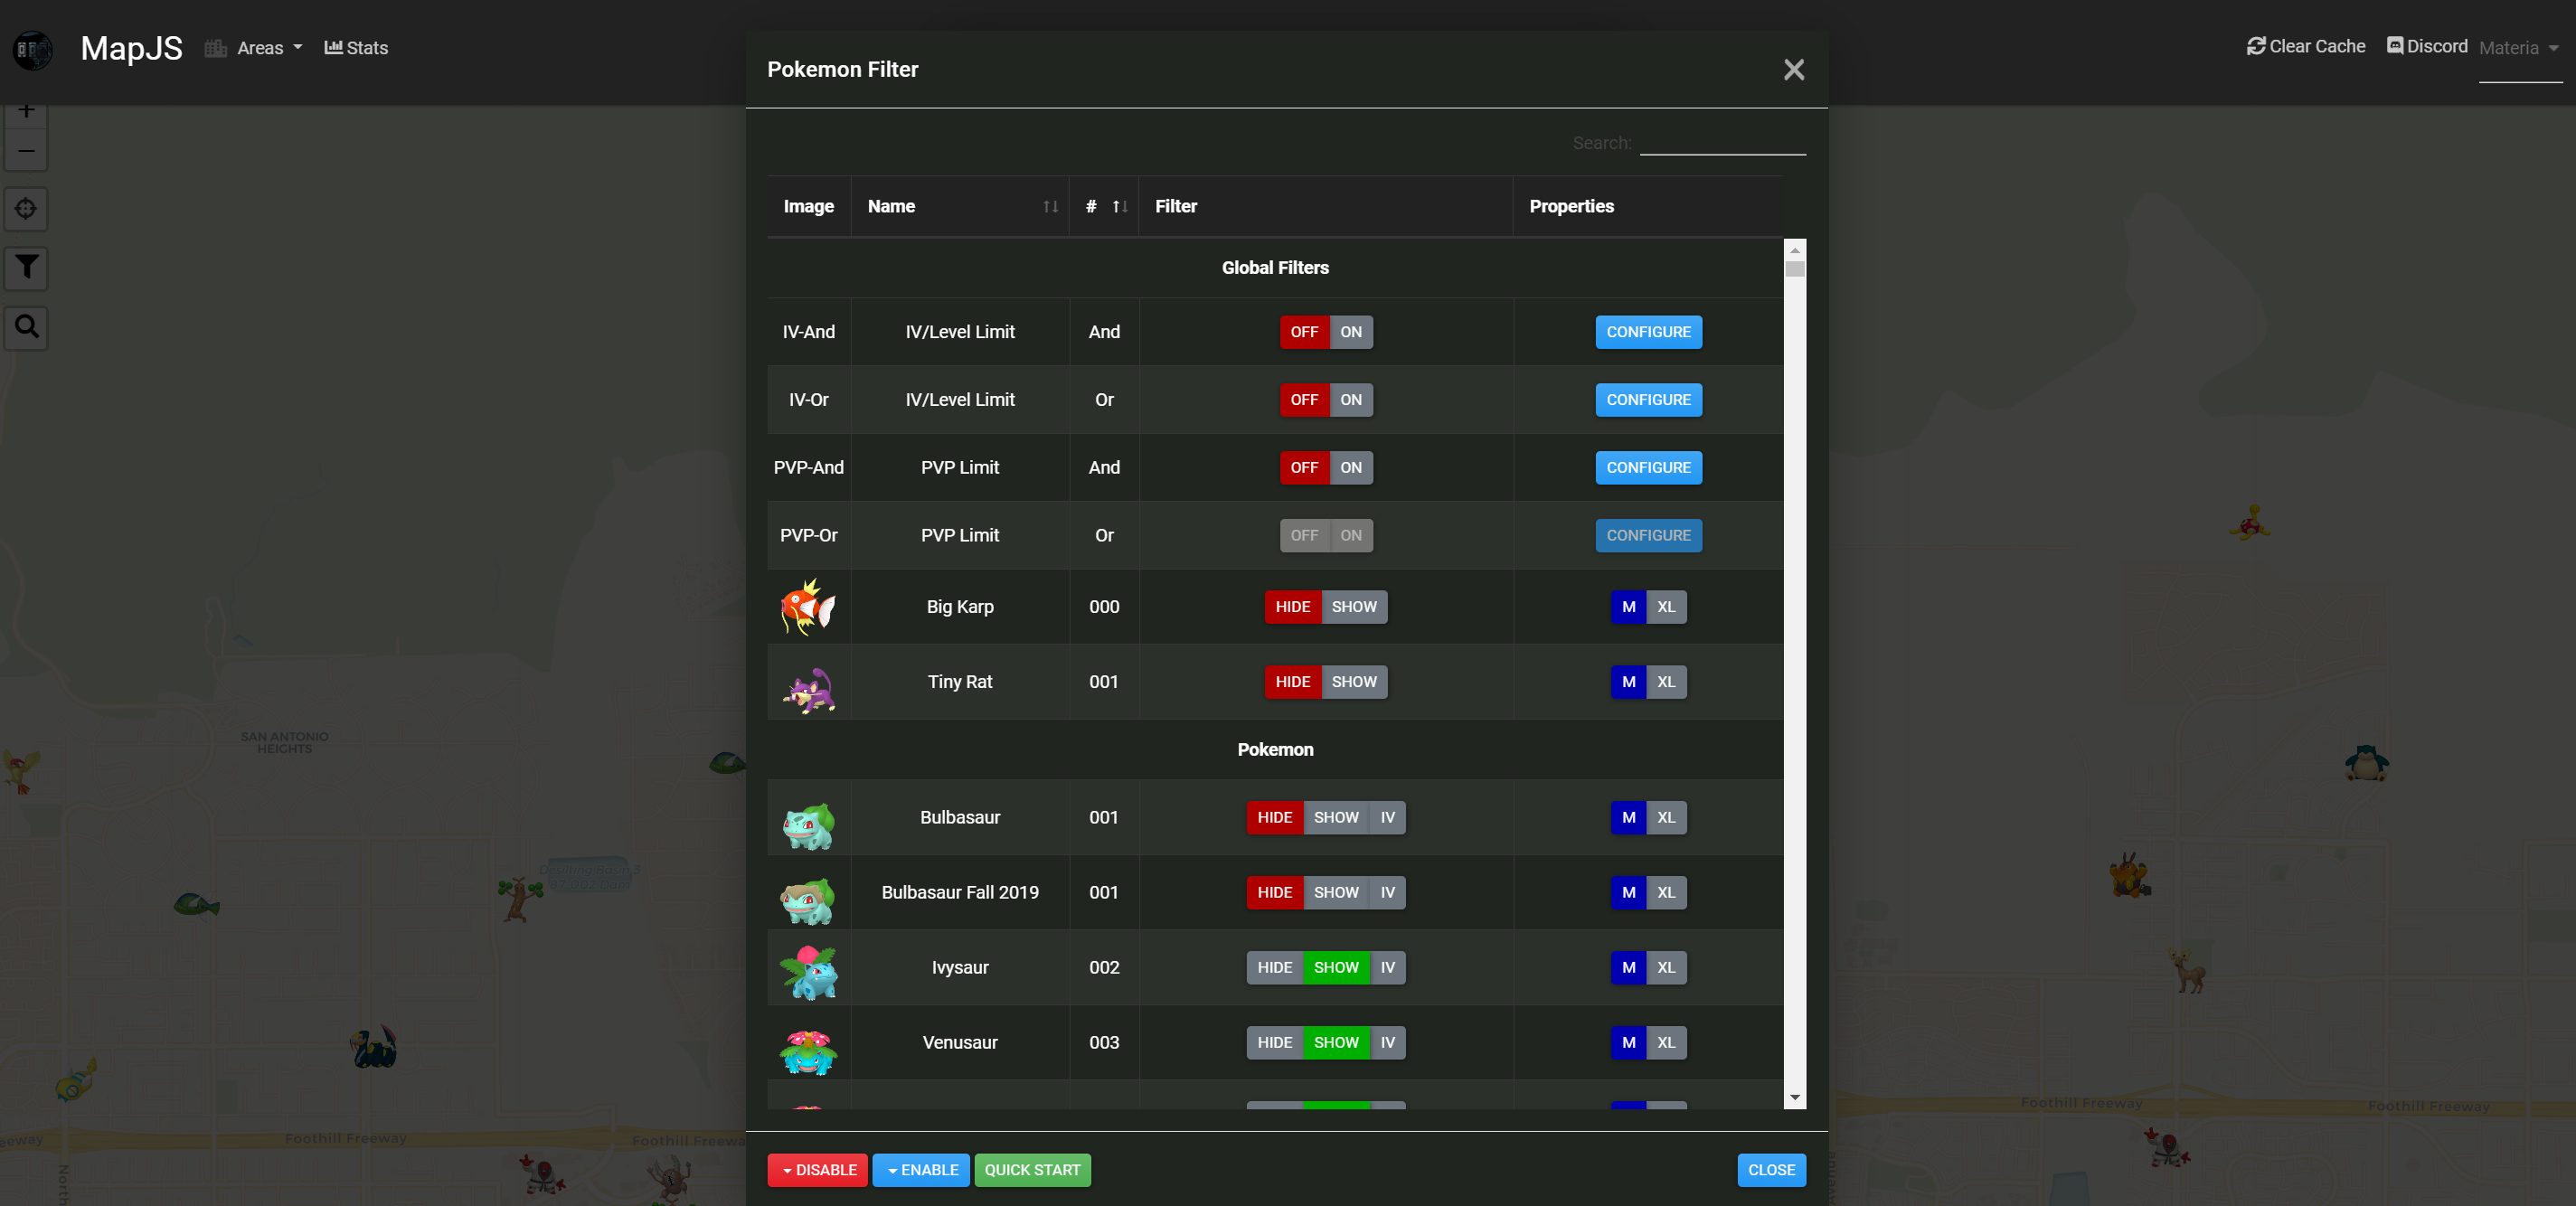Click the Snorlax marker on the map
The image size is (2576, 1206).
(x=2365, y=763)
